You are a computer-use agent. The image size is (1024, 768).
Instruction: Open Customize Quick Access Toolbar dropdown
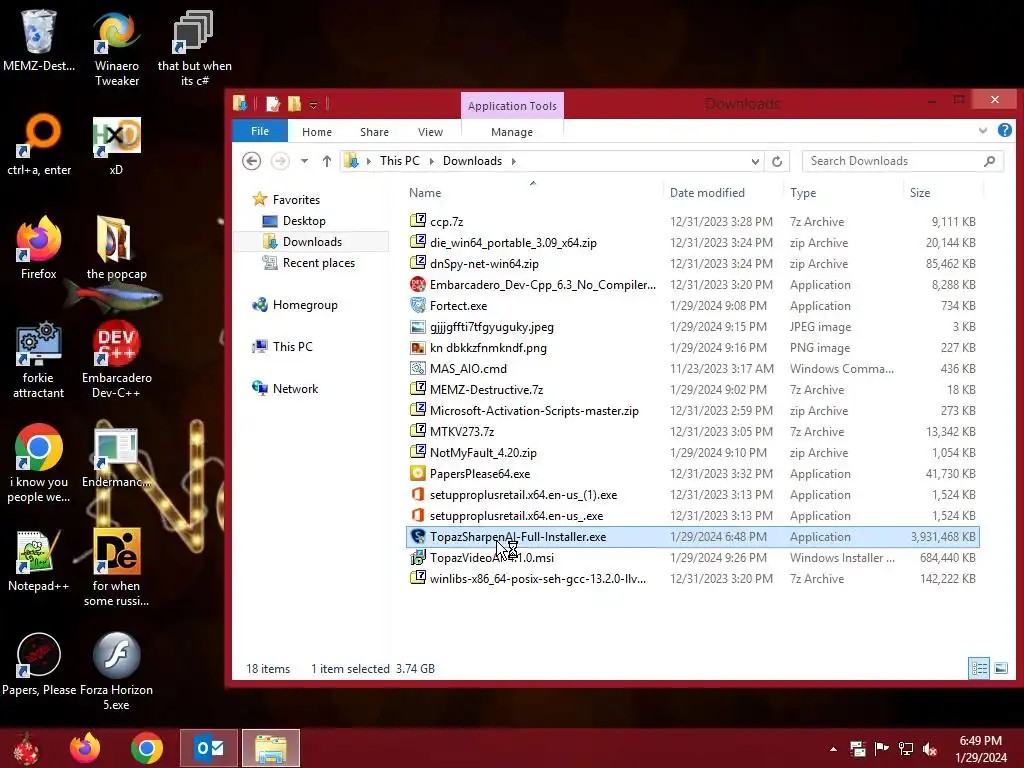[313, 105]
